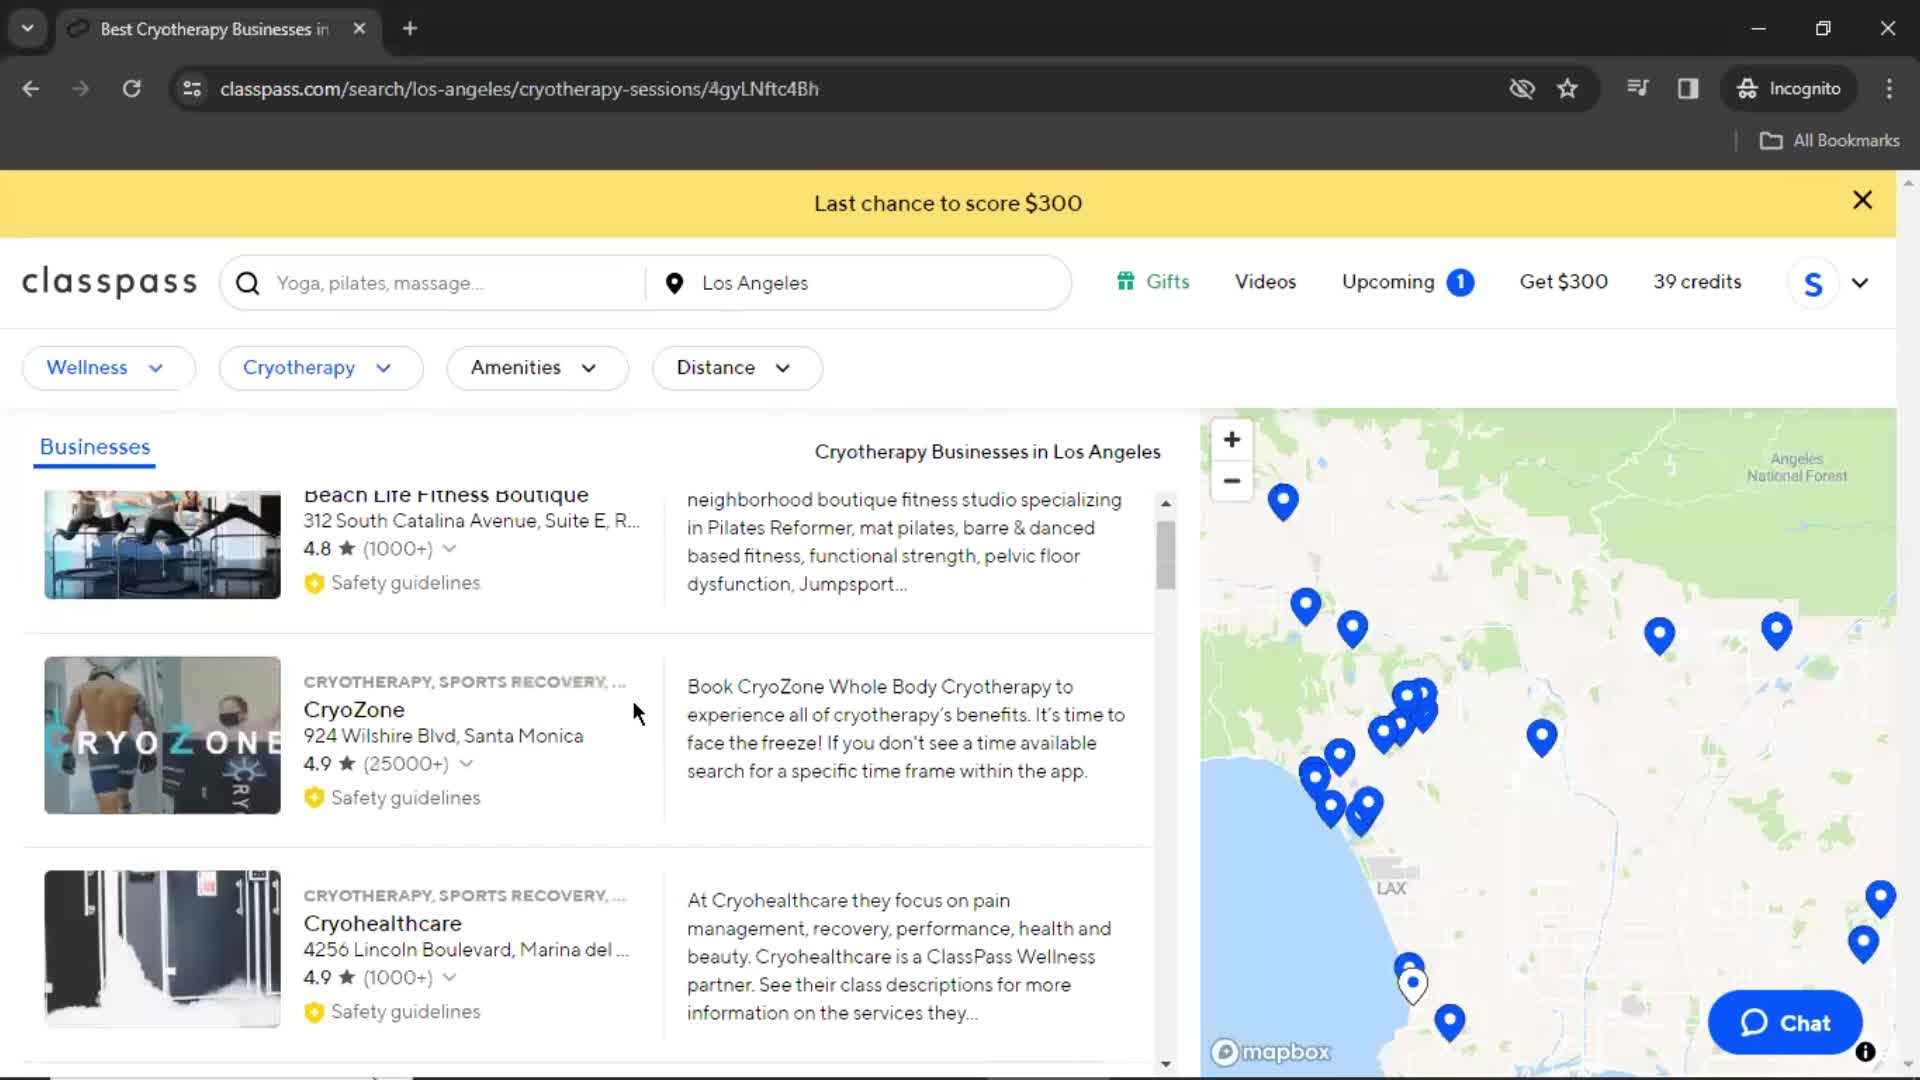Click CryoZone category label CRYOTHERAPY, SPORTS RECOVERY

point(465,682)
